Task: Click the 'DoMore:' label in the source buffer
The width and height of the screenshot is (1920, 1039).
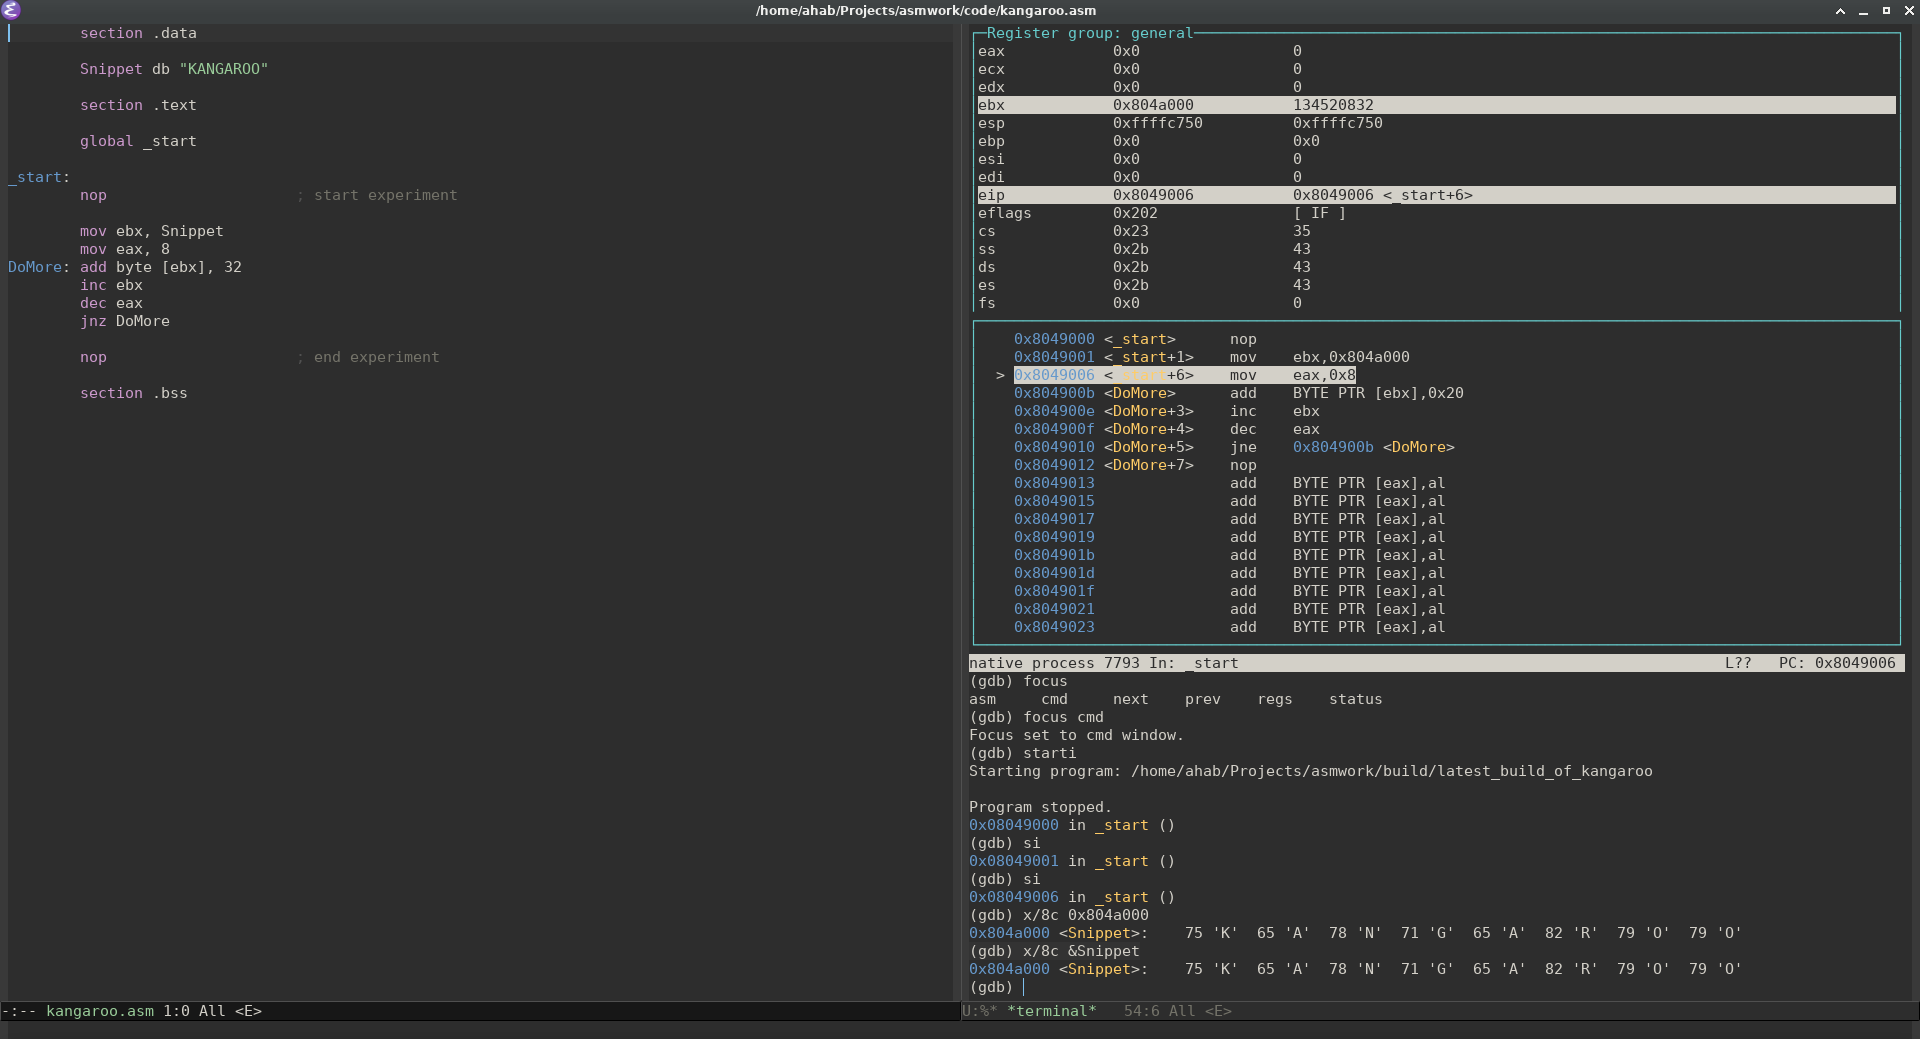Action: click(x=39, y=267)
